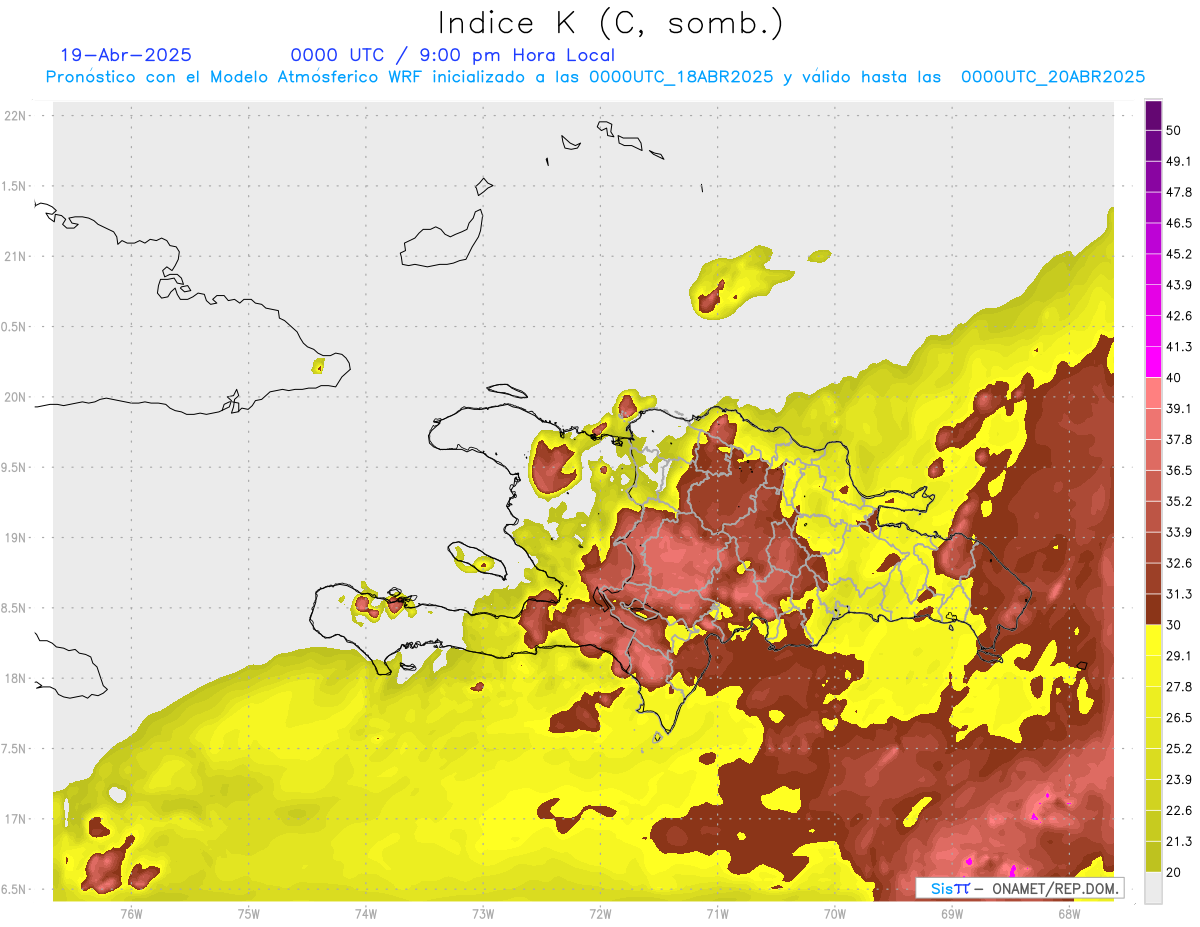
Task: Pick the bright yellow swatch between 29.1 and 30
Action: [x=1153, y=640]
